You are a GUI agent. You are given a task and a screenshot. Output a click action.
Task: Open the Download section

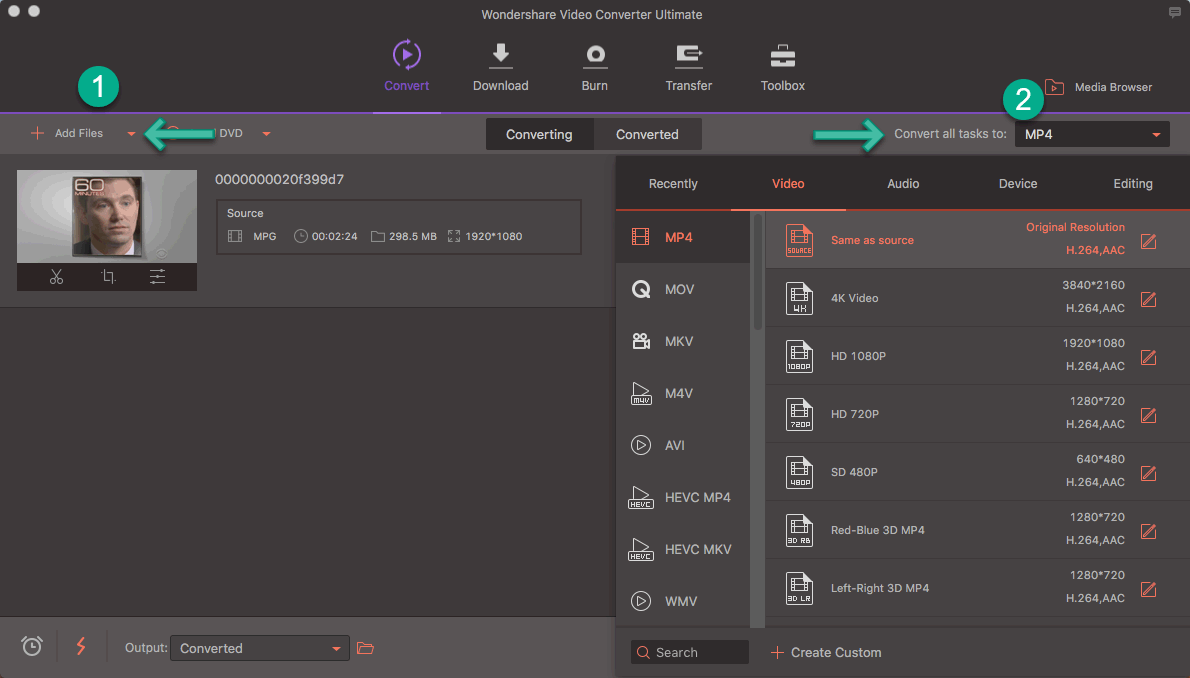click(500, 66)
